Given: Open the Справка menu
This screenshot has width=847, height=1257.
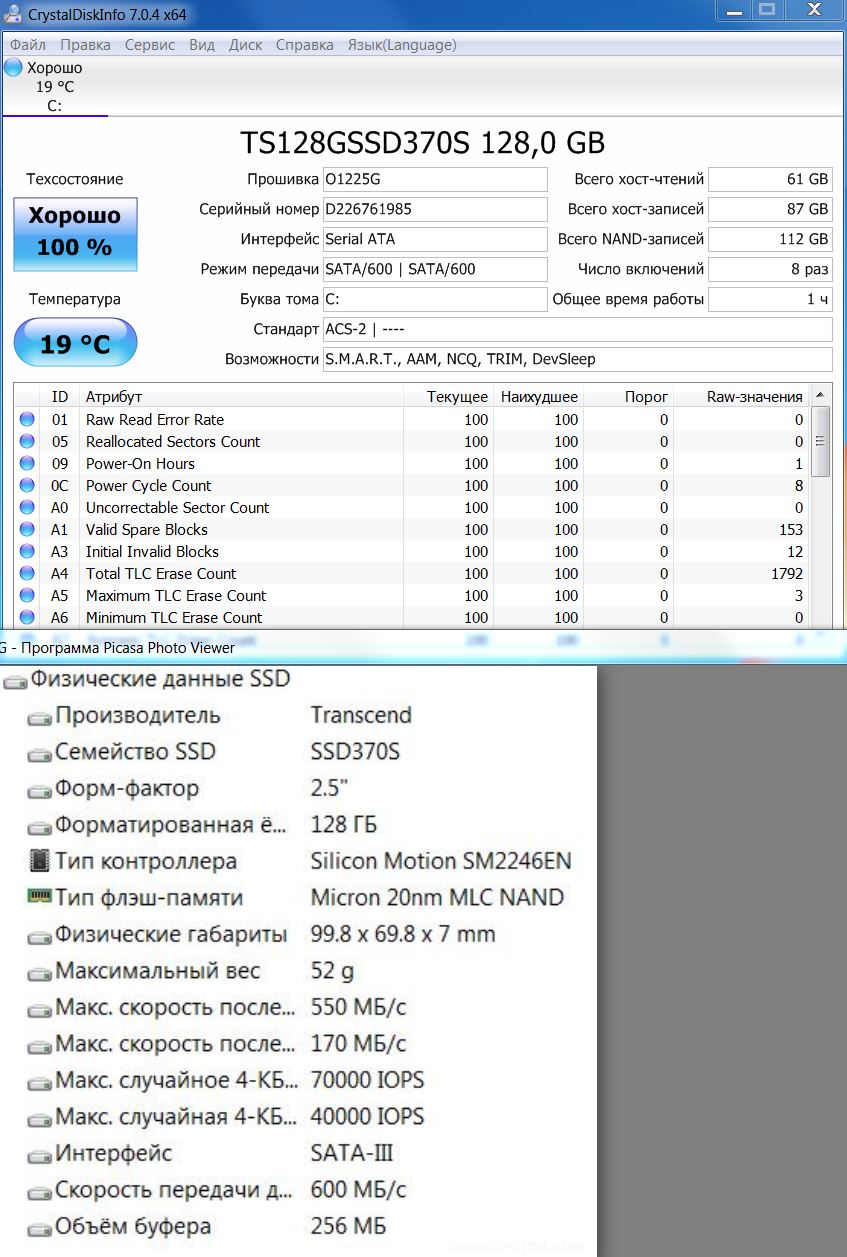Looking at the screenshot, I should 305,45.
